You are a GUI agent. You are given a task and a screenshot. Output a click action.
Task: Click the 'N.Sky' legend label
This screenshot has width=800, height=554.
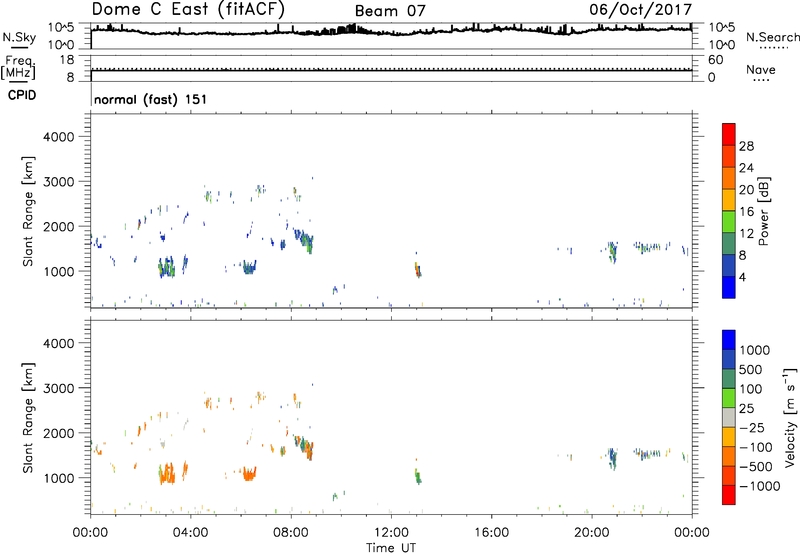coord(19,37)
